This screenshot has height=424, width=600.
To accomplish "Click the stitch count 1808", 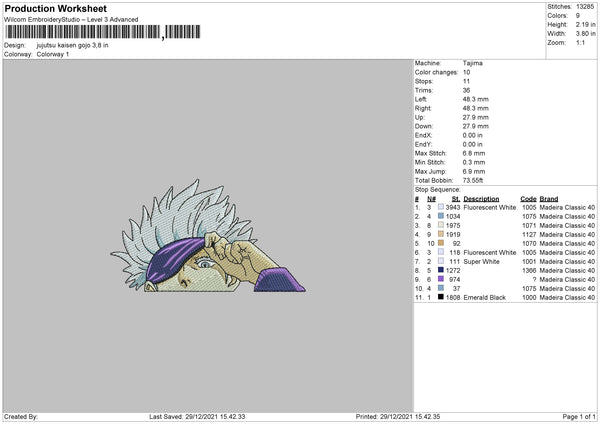I will (453, 297).
